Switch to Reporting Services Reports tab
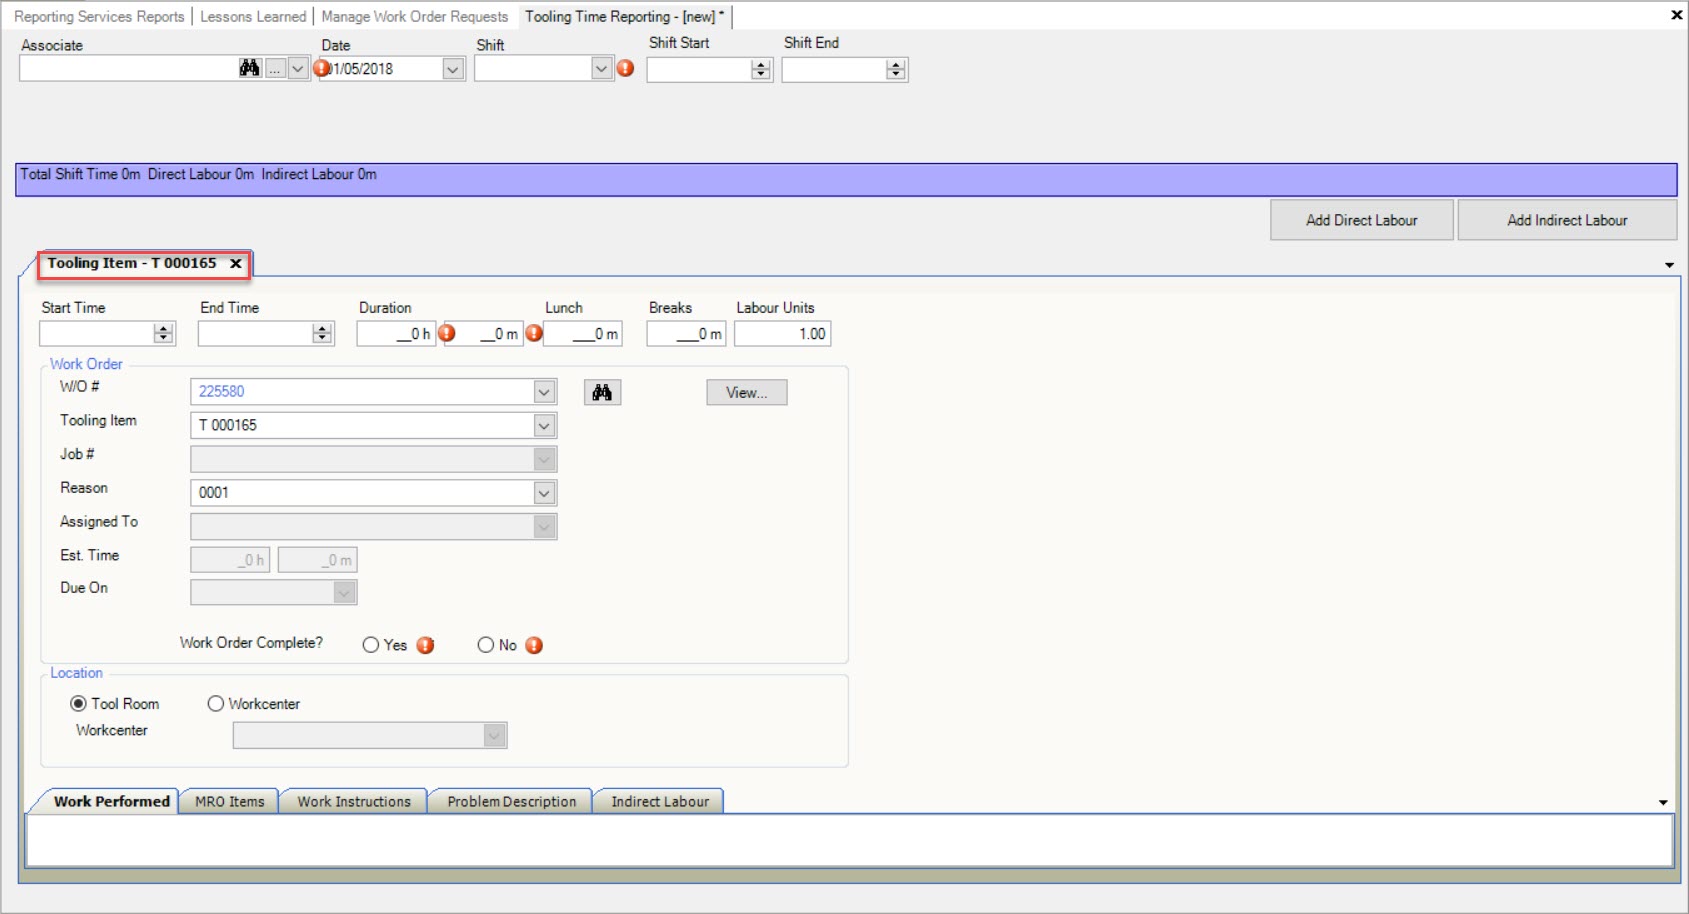 pos(99,16)
